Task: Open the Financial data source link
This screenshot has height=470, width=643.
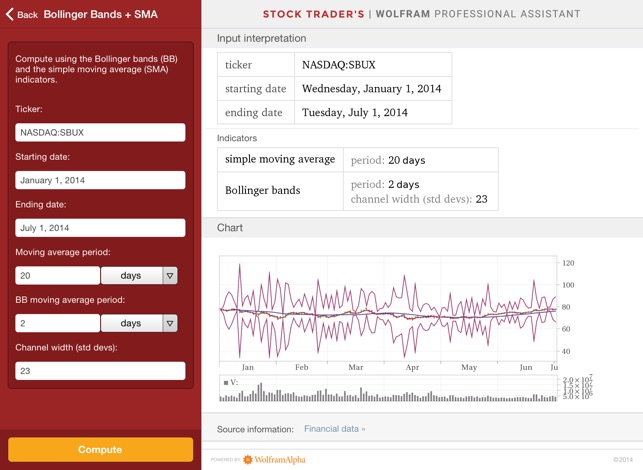Action: point(335,429)
